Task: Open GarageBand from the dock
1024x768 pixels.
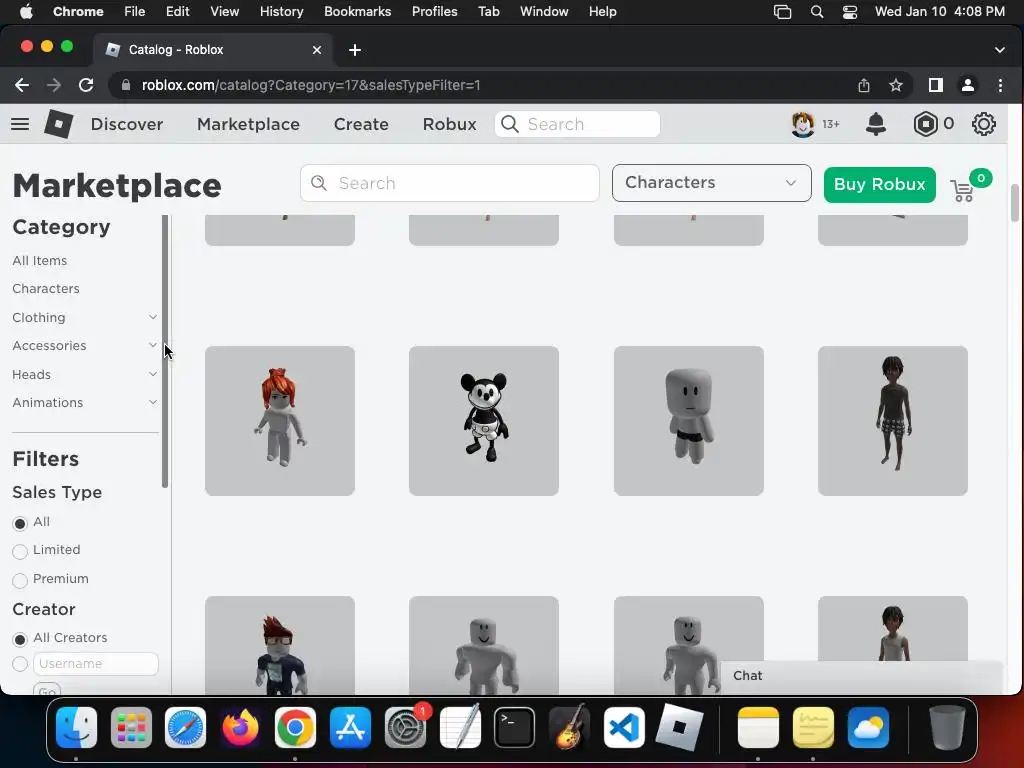Action: tap(569, 727)
